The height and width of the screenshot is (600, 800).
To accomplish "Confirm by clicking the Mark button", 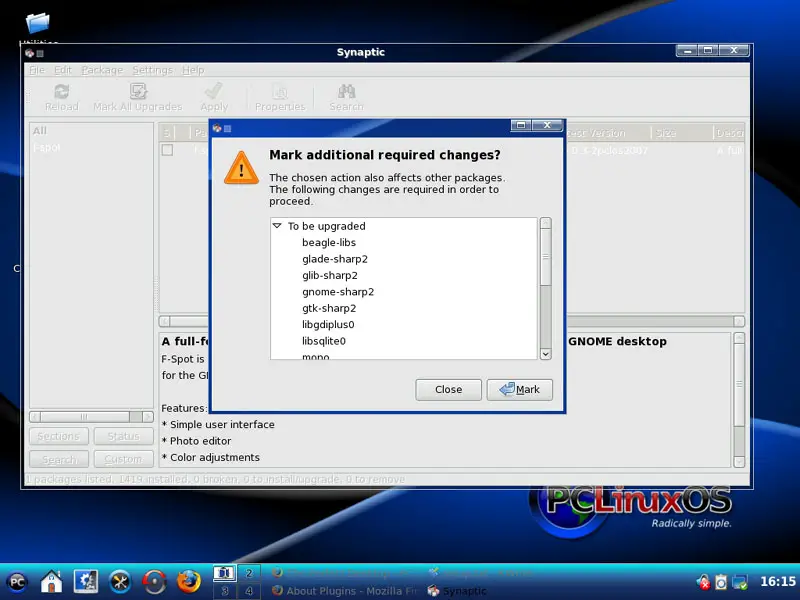I will coord(519,390).
